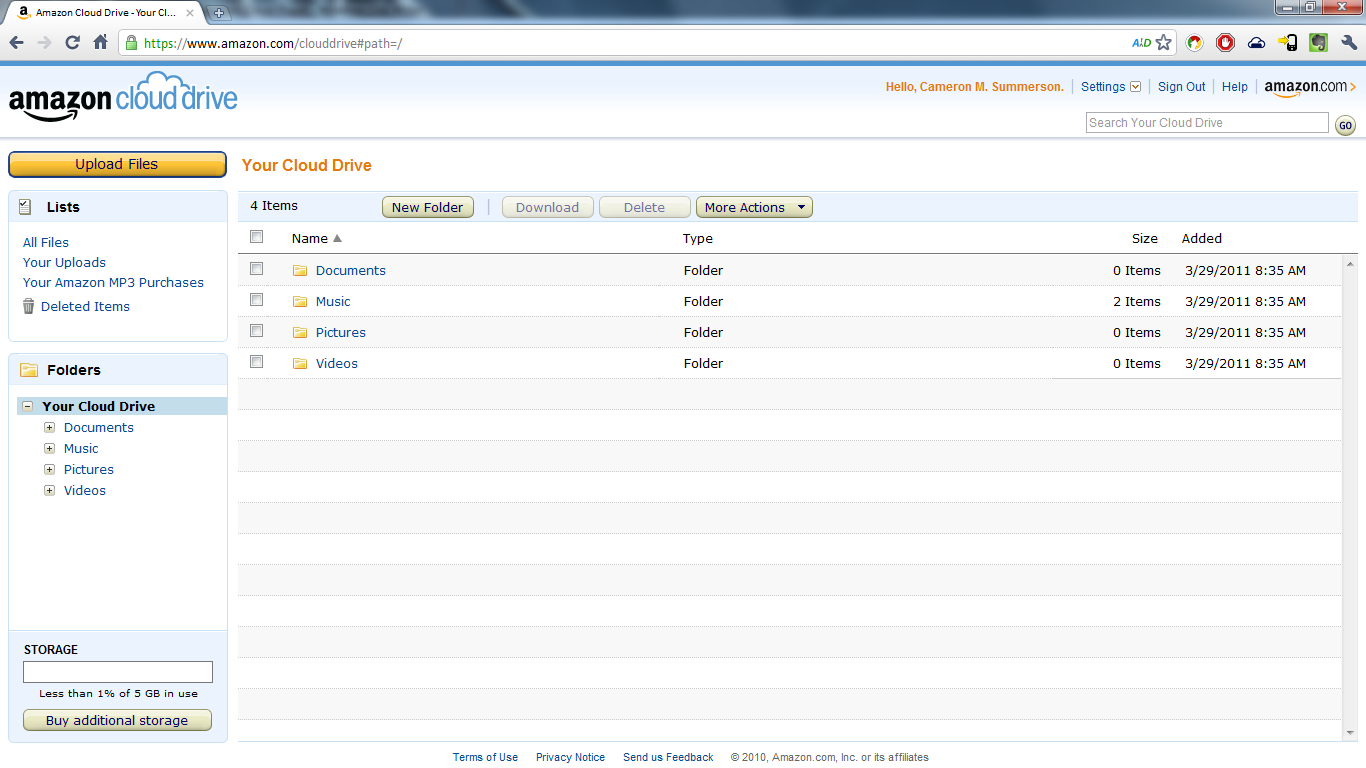Open Your Amazon MP3 Purchases list

click(x=112, y=282)
